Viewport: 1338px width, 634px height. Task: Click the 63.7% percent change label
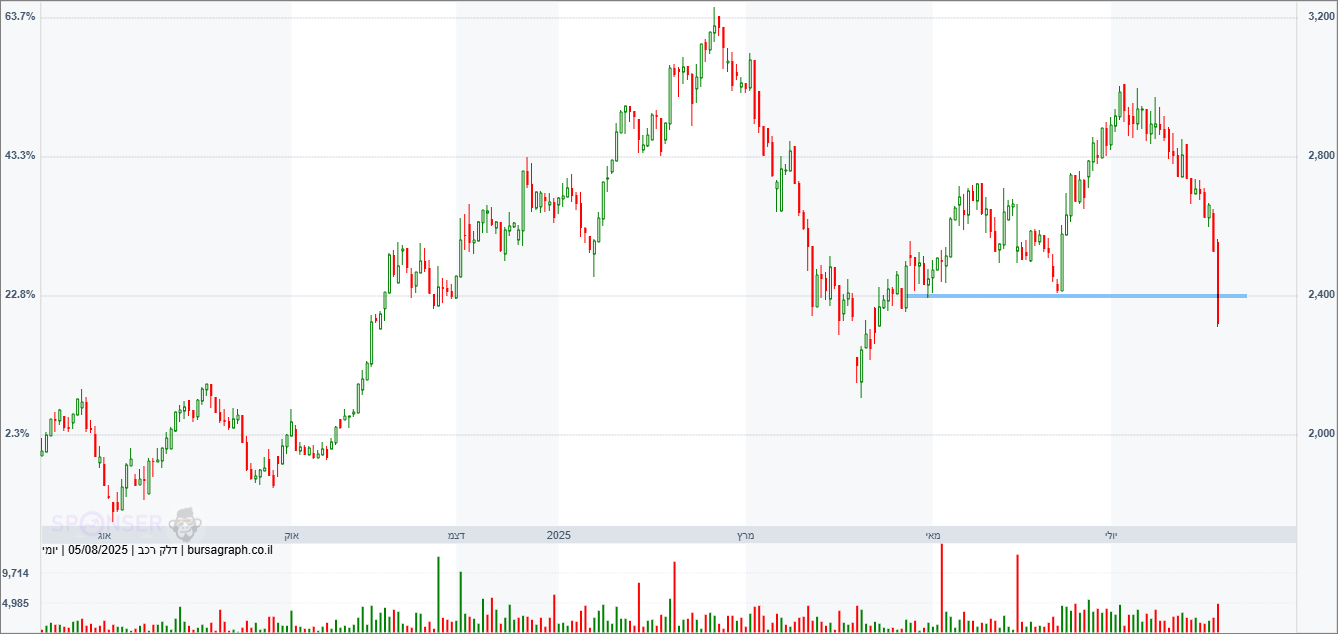tap(20, 17)
